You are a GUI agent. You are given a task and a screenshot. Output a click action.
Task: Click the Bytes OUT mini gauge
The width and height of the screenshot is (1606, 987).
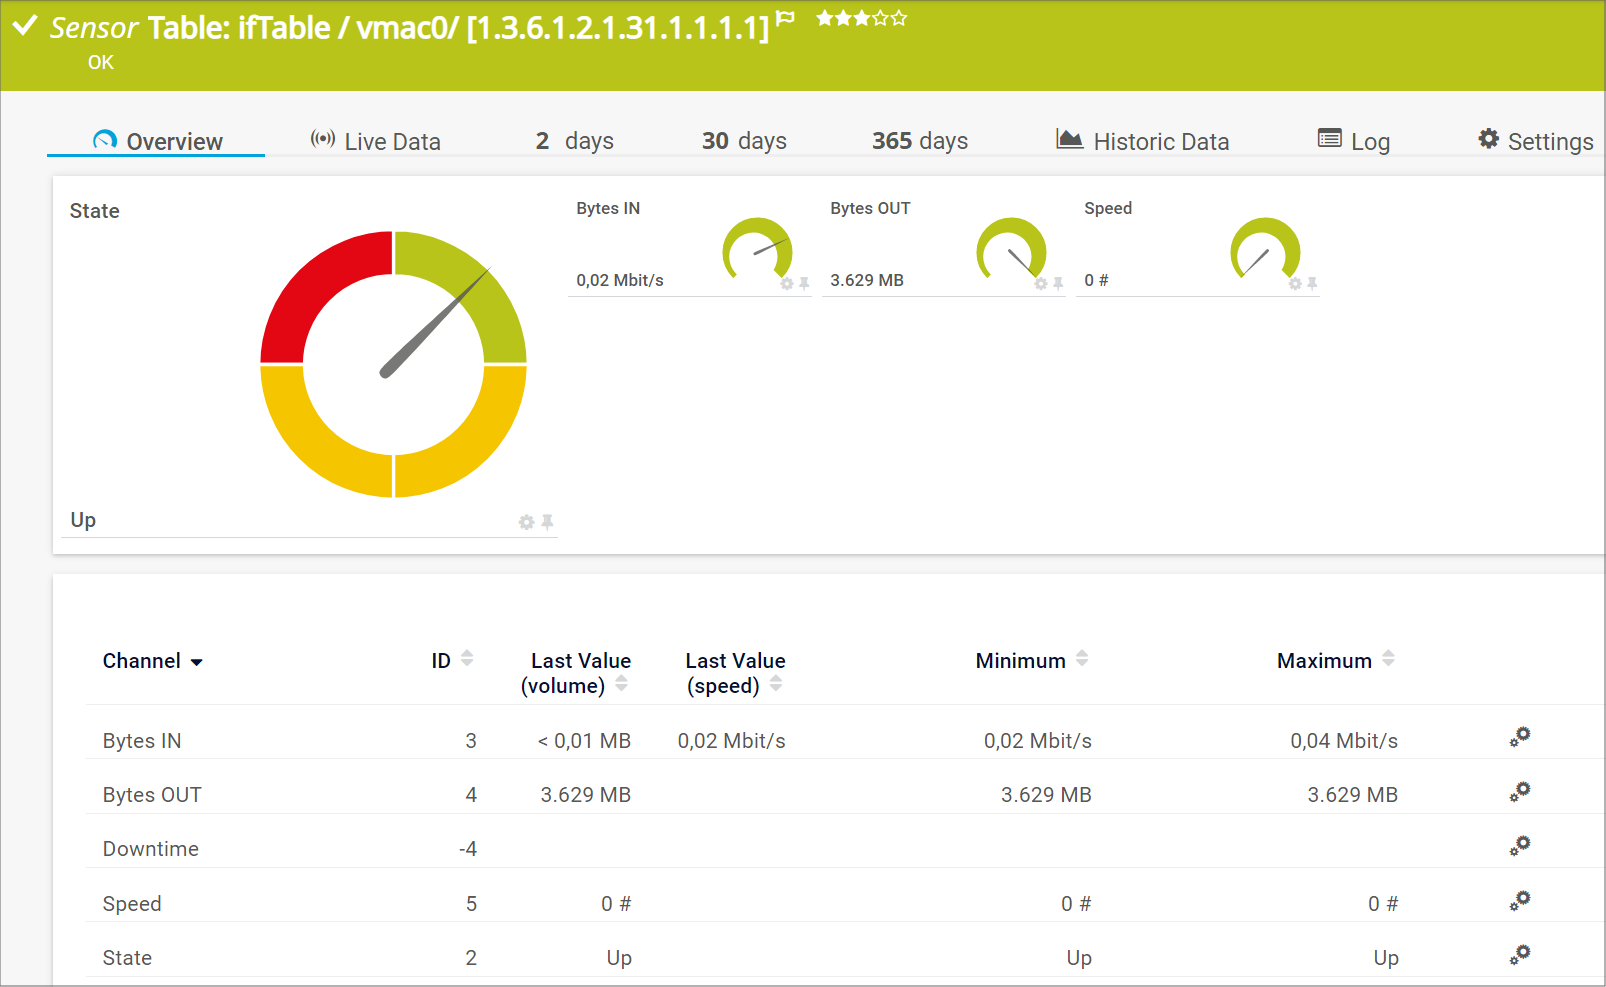(x=1011, y=249)
